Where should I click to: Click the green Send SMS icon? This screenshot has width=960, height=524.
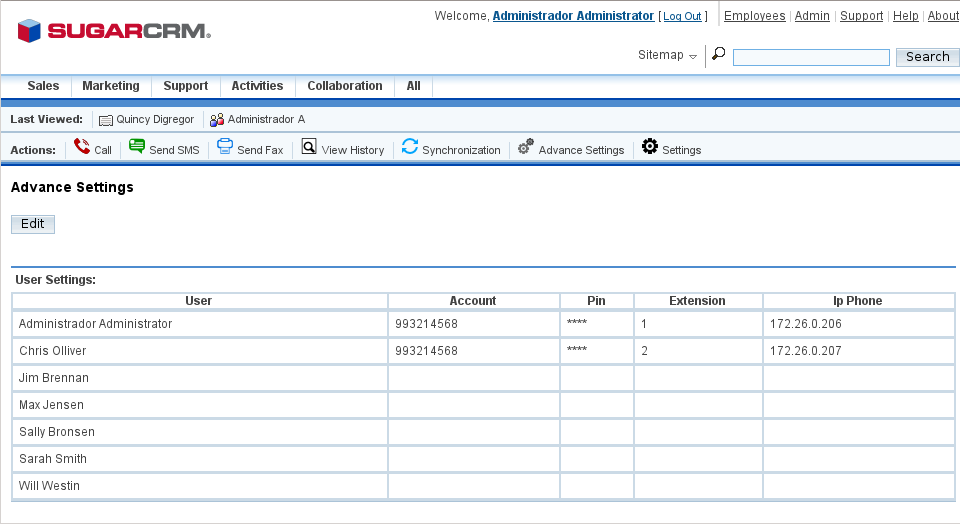(137, 147)
